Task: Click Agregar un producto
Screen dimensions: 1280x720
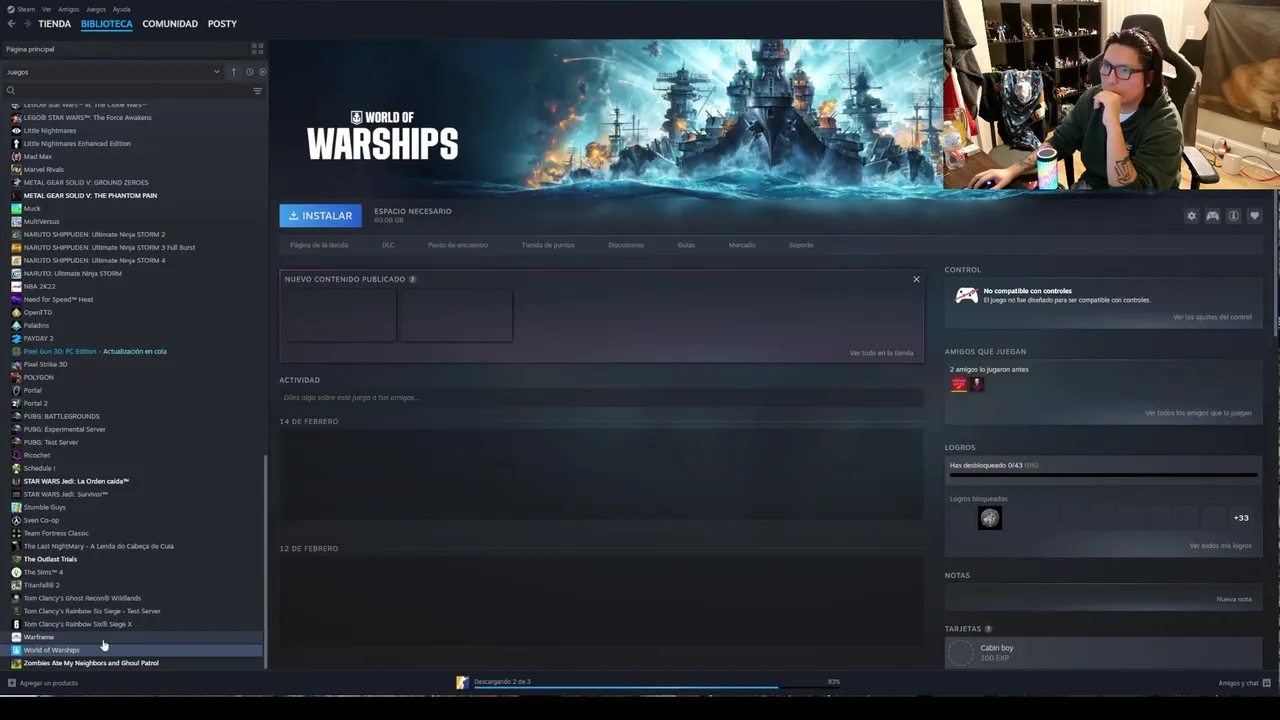Action: [x=42, y=683]
